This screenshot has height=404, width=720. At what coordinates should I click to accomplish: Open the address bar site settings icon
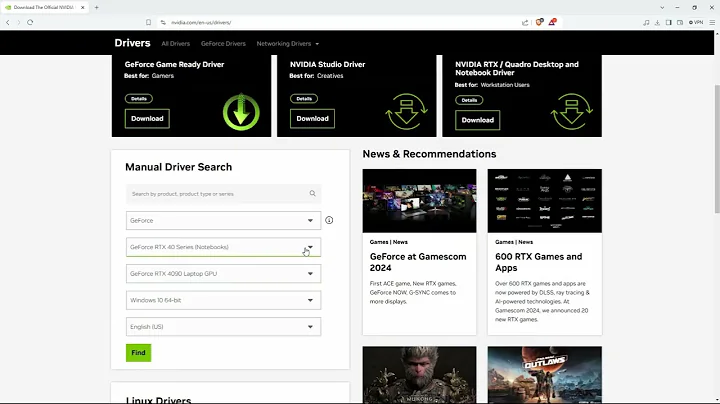pos(163,22)
